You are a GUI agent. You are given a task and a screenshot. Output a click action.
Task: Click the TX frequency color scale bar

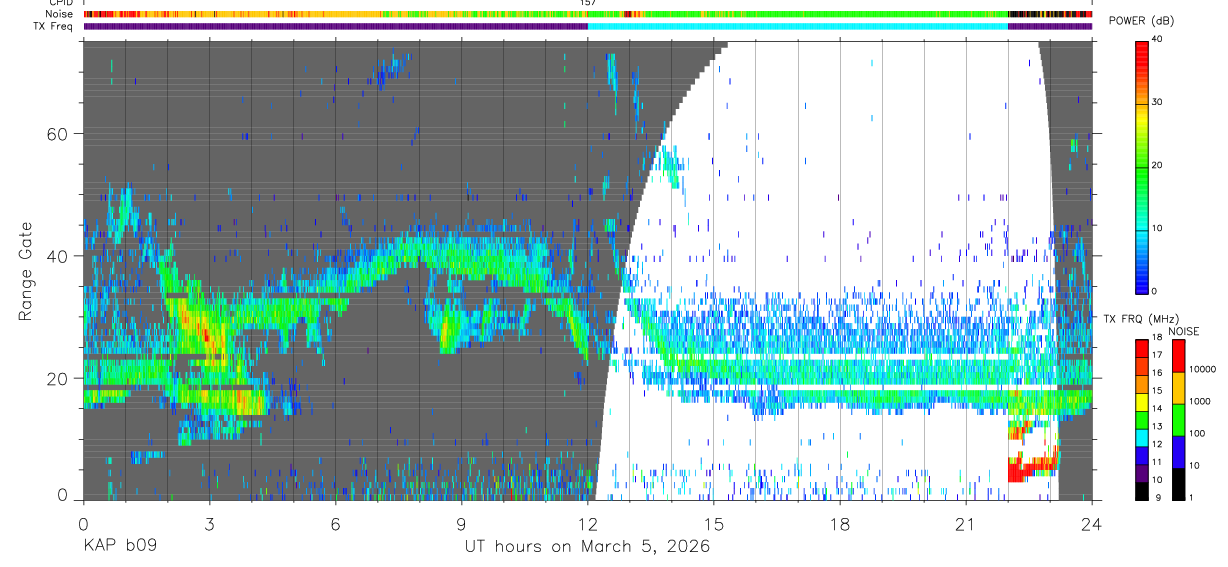point(1142,419)
